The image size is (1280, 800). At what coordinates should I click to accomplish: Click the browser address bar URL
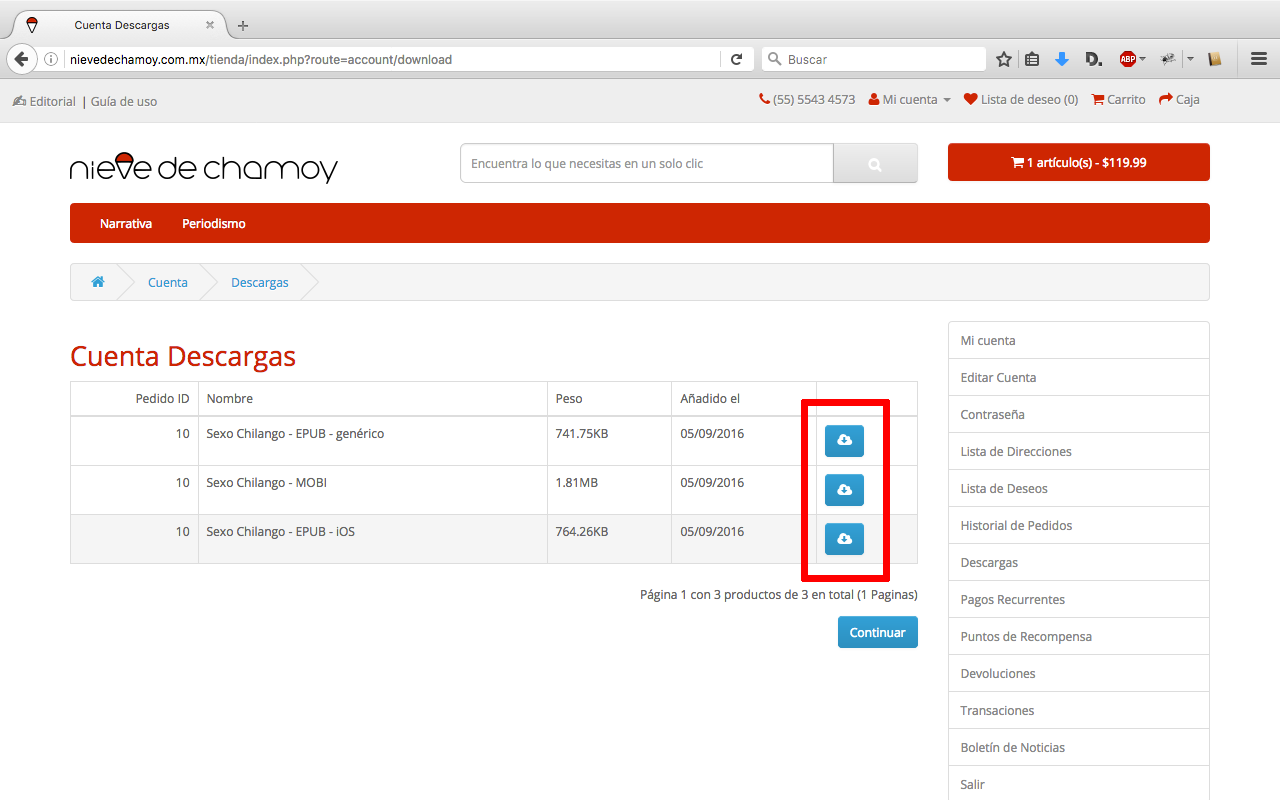pos(260,59)
